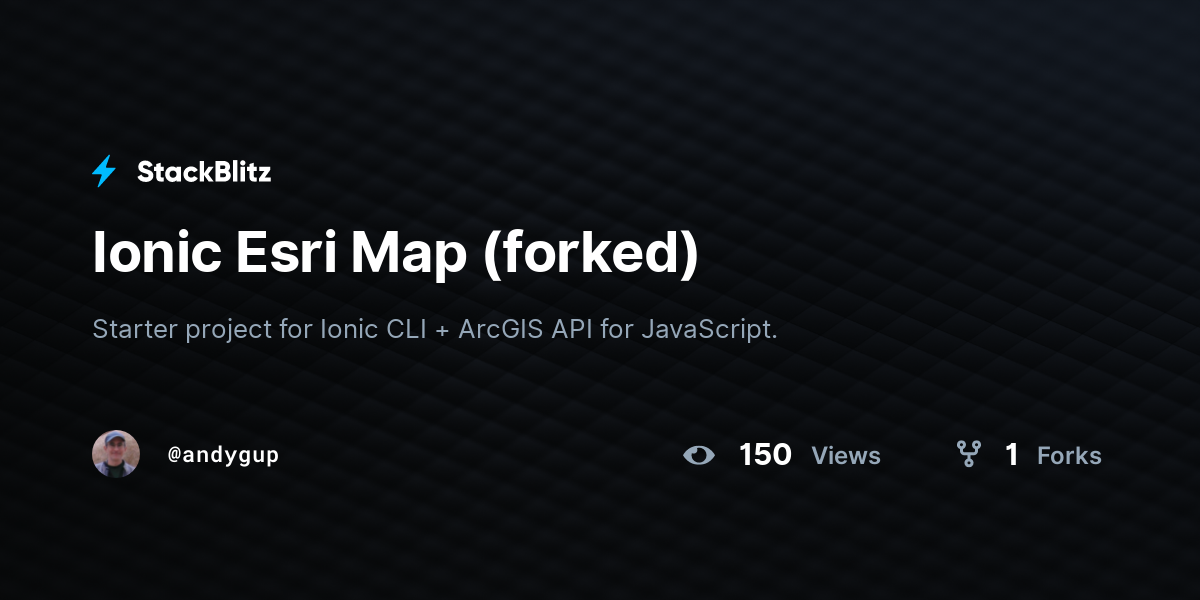
Task: Click ArcGIS API in the description
Action: click(526, 329)
